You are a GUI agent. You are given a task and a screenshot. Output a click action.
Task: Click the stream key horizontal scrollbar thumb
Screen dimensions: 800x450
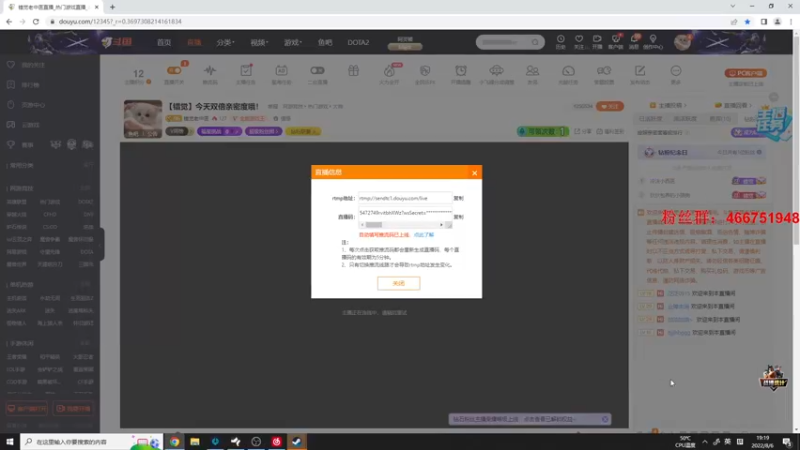[x=374, y=225]
